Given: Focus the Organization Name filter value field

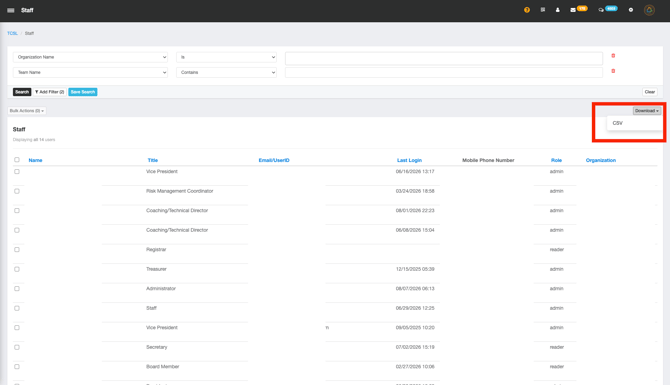Looking at the screenshot, I should click(444, 58).
